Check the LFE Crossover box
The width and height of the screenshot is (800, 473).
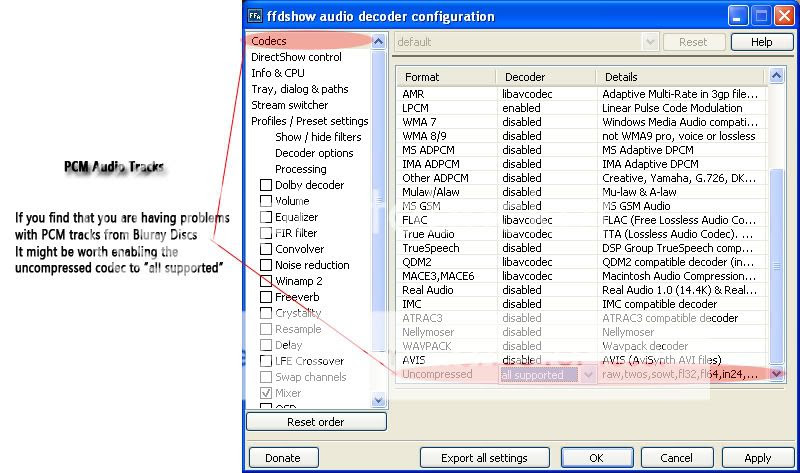pyautogui.click(x=266, y=361)
